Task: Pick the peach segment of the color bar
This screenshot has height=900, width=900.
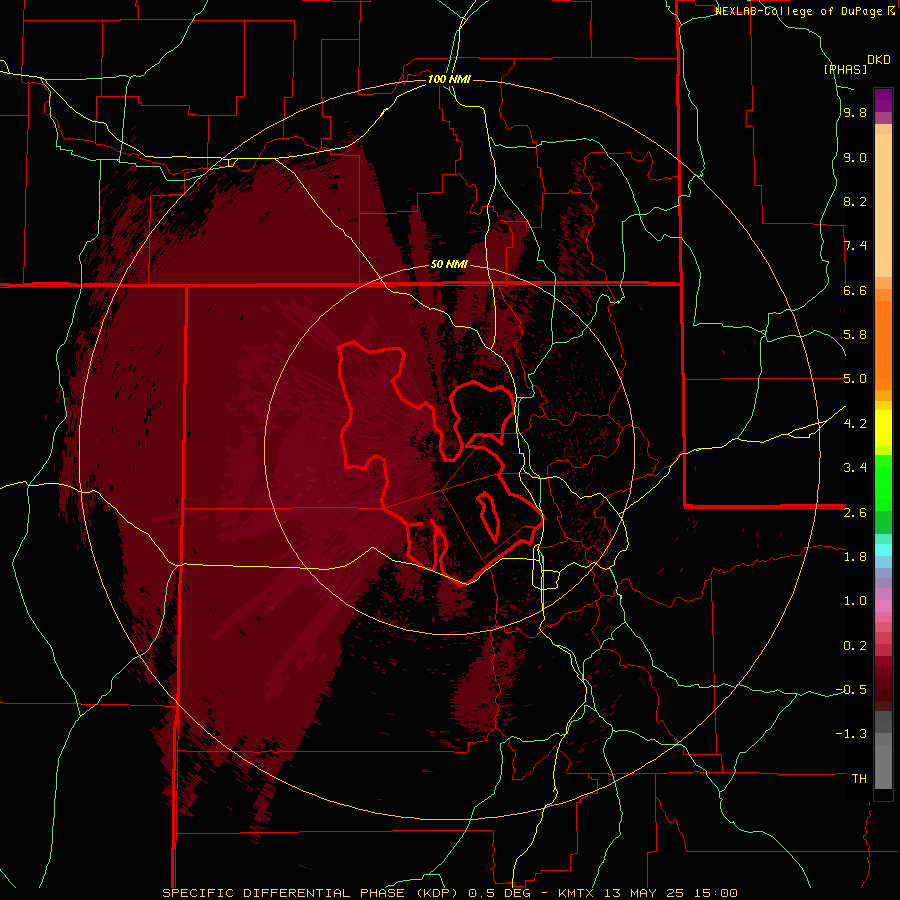Action: coord(883,205)
